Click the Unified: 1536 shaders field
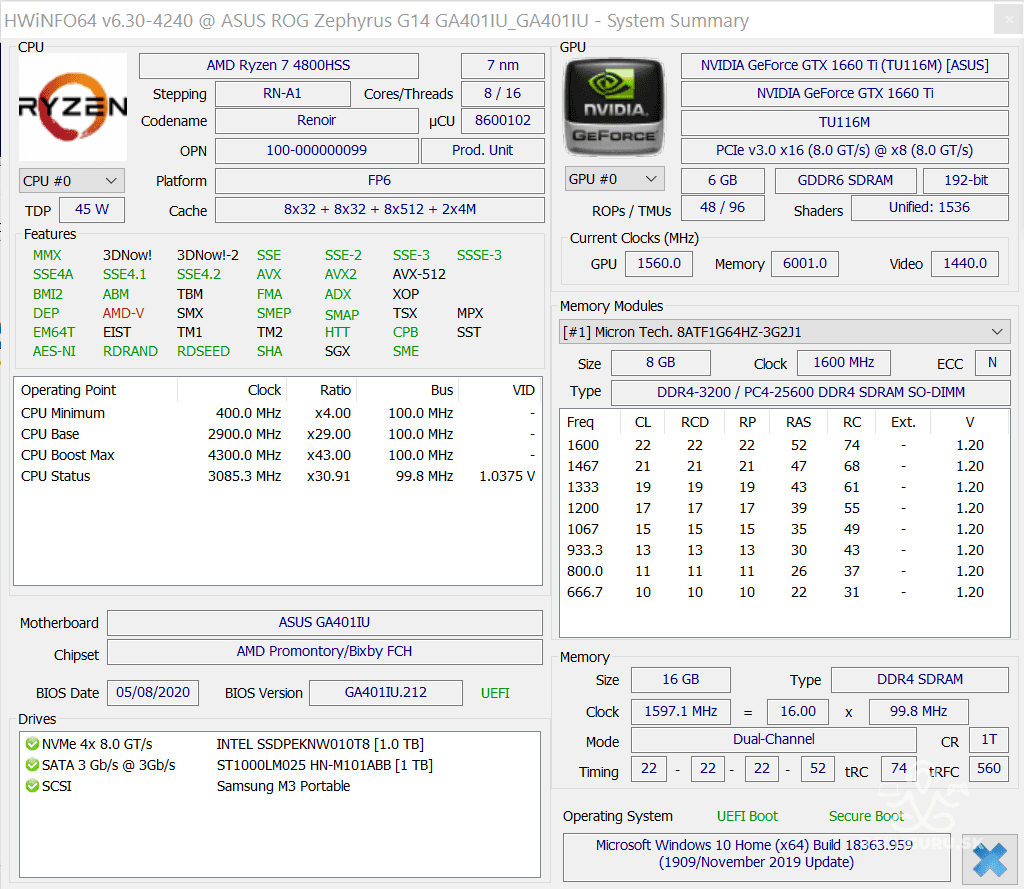The image size is (1024, 889). tap(929, 208)
